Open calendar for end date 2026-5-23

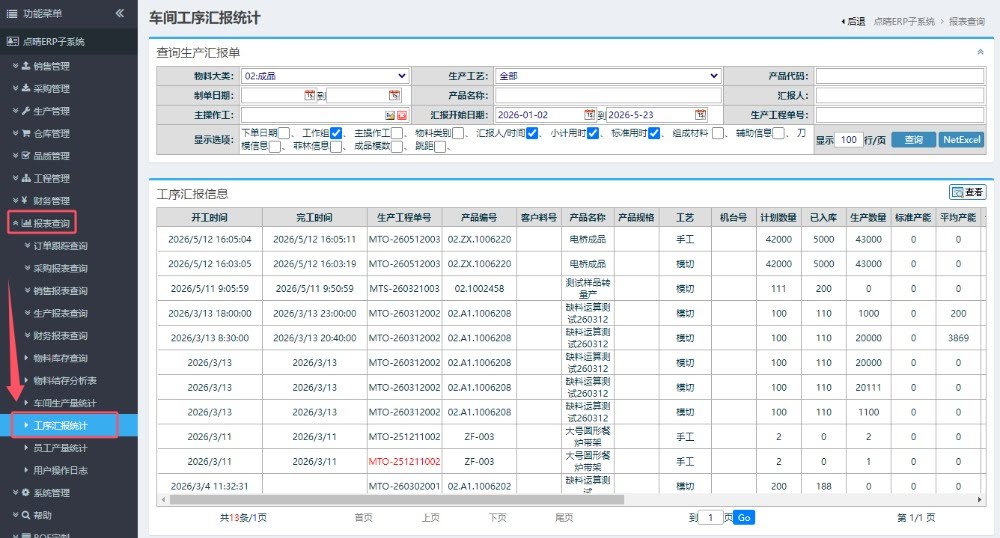point(701,115)
